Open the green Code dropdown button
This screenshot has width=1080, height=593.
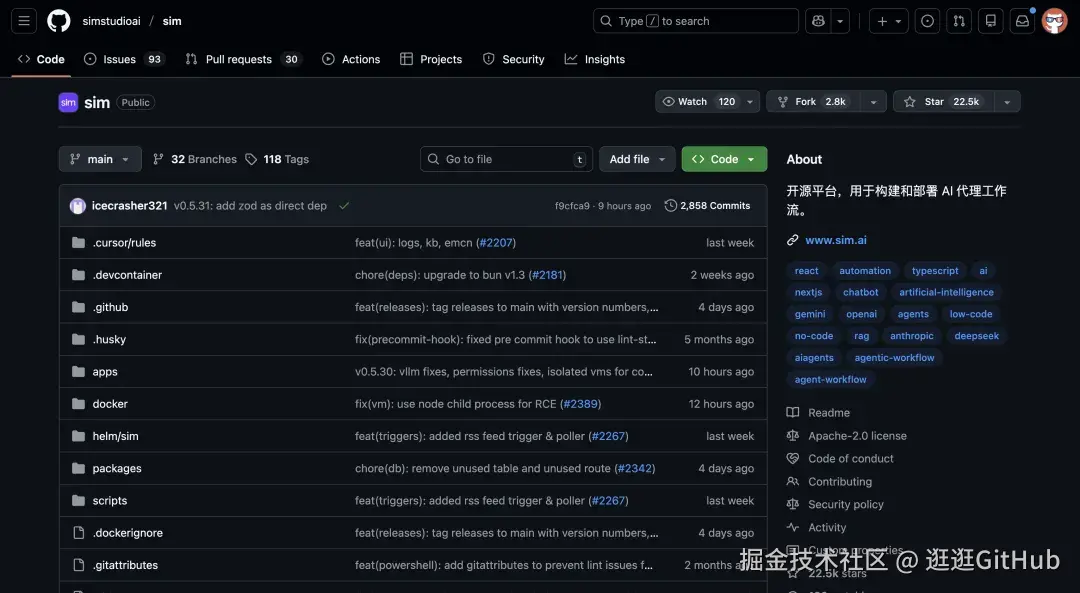coord(724,159)
